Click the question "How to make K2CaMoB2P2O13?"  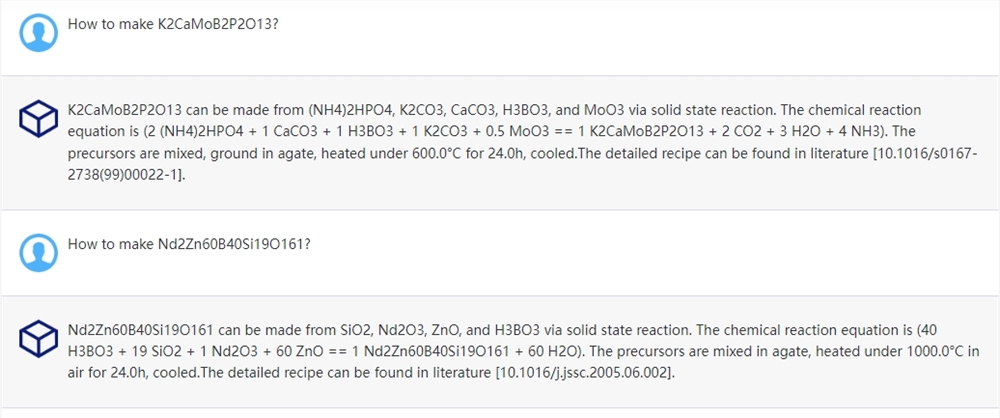coord(172,23)
